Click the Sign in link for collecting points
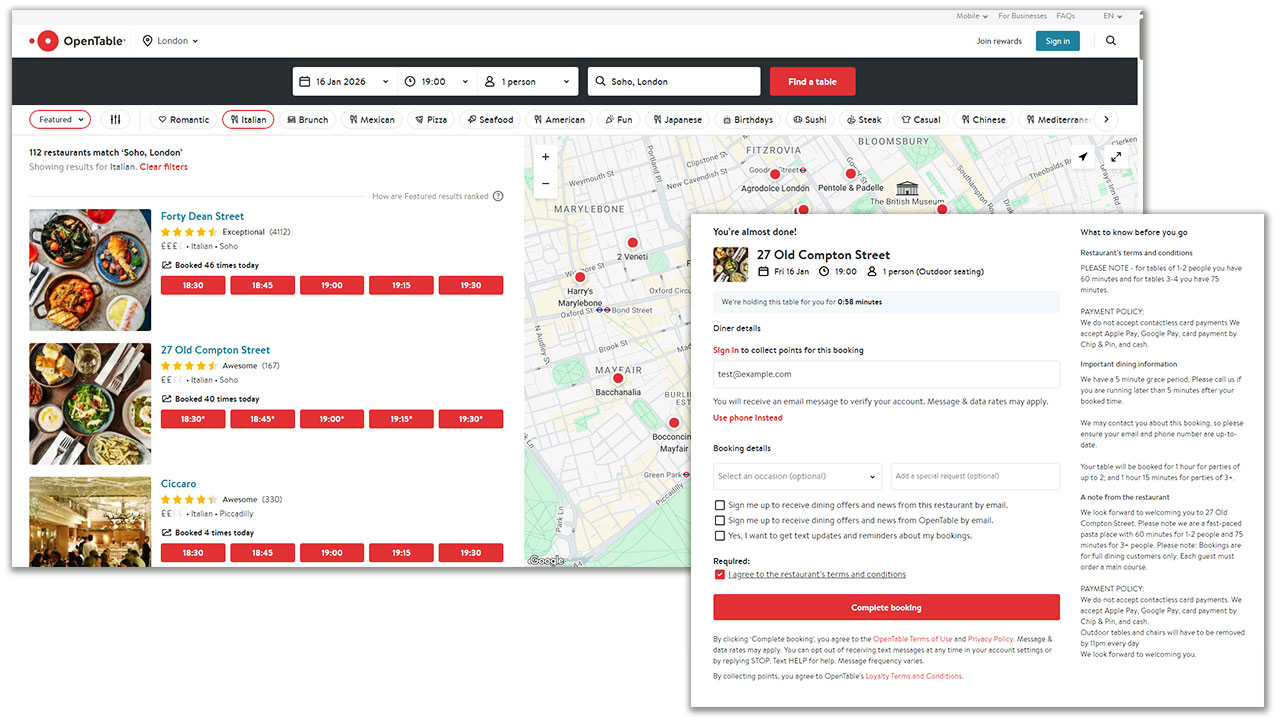This screenshot has width=1280, height=720. click(726, 351)
